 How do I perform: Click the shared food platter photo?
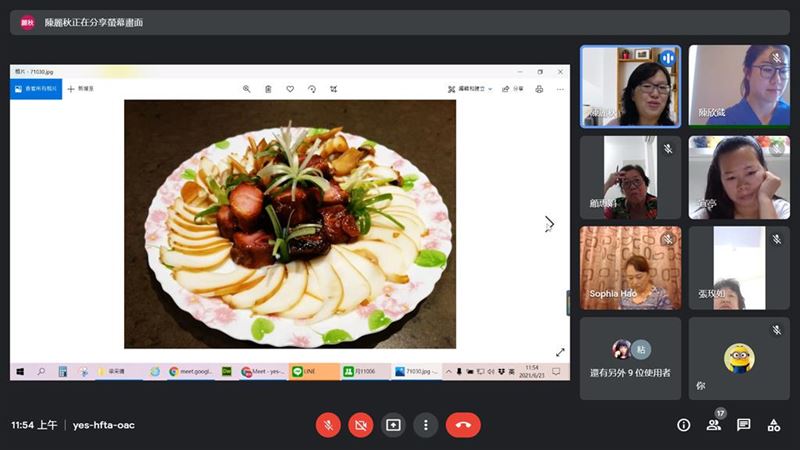pyautogui.click(x=290, y=224)
